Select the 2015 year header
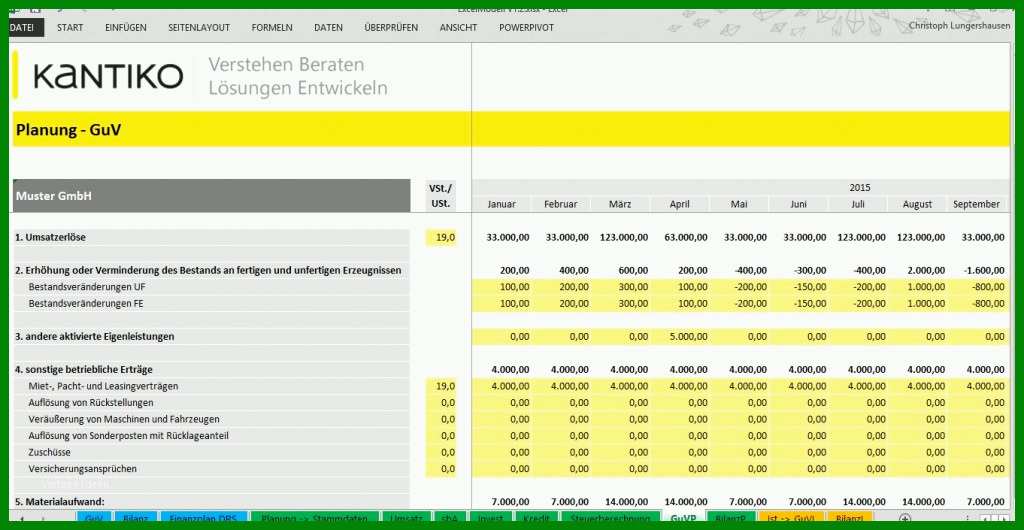 pyautogui.click(x=859, y=187)
